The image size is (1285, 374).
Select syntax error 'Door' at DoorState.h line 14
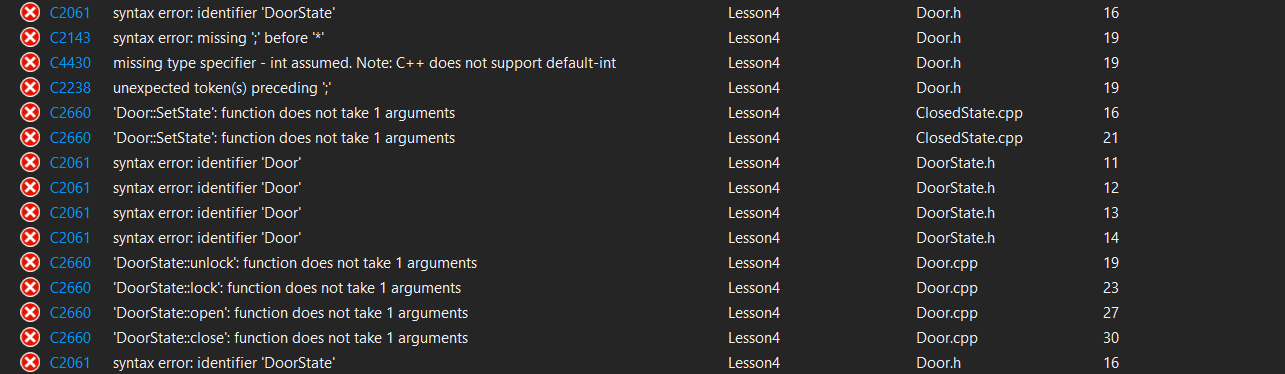click(x=207, y=238)
